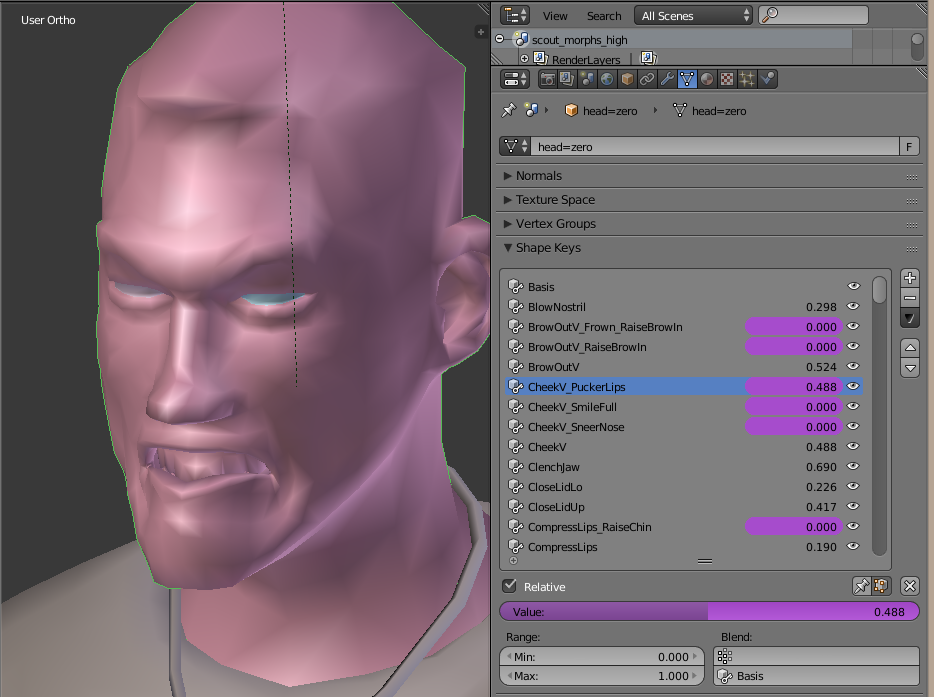
Task: Toggle fake user F button for mesh
Action: pyautogui.click(x=909, y=147)
